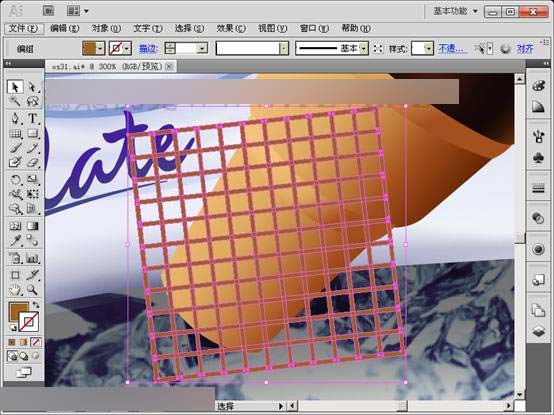Open stroke color dropdown in control bar
554x415 pixels.
(x=126, y=48)
